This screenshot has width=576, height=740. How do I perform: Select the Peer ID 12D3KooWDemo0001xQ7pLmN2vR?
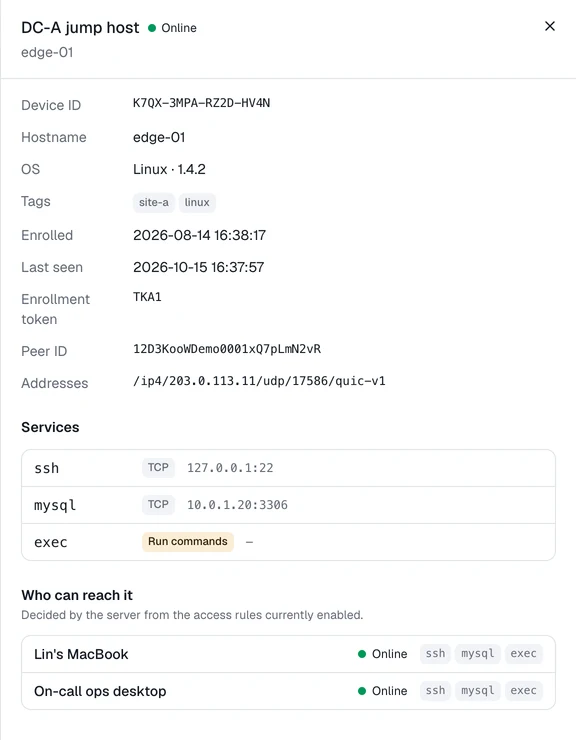point(227,349)
